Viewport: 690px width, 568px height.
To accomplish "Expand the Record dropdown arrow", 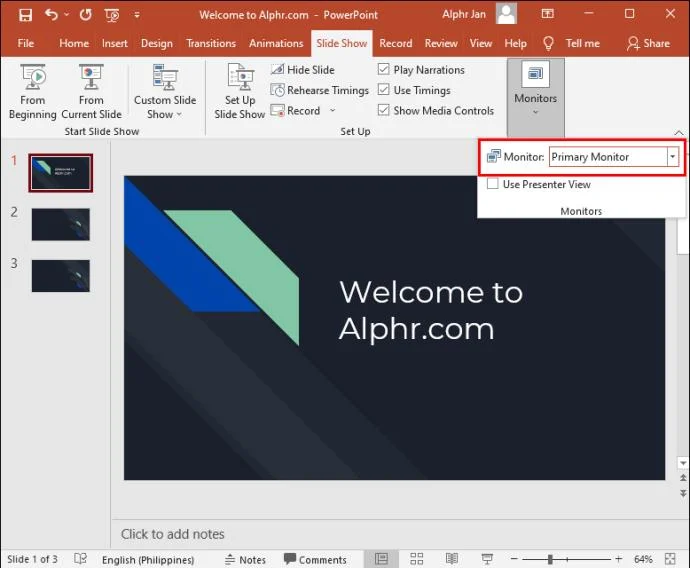I will click(x=333, y=110).
